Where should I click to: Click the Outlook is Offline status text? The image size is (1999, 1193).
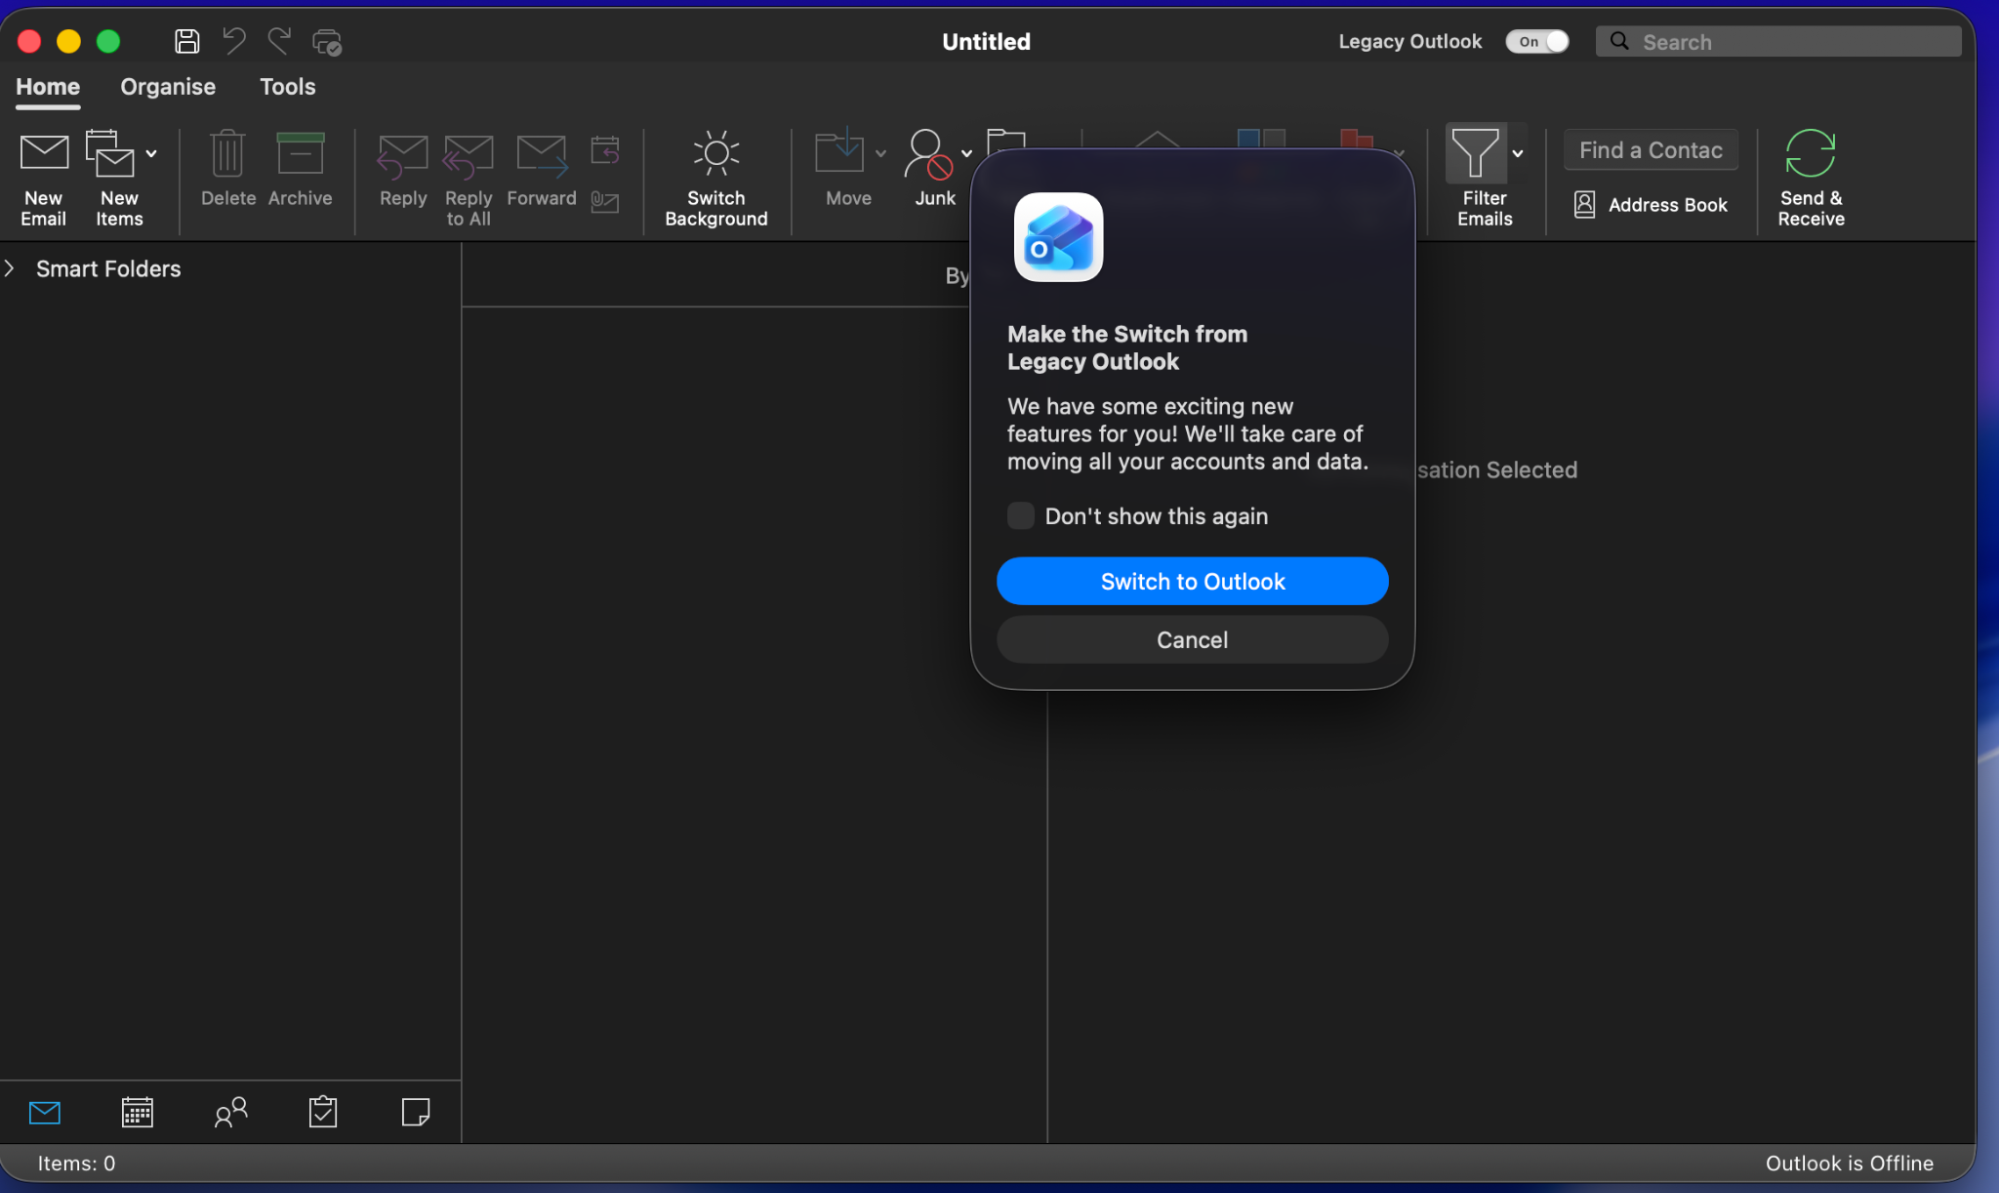[1849, 1163]
